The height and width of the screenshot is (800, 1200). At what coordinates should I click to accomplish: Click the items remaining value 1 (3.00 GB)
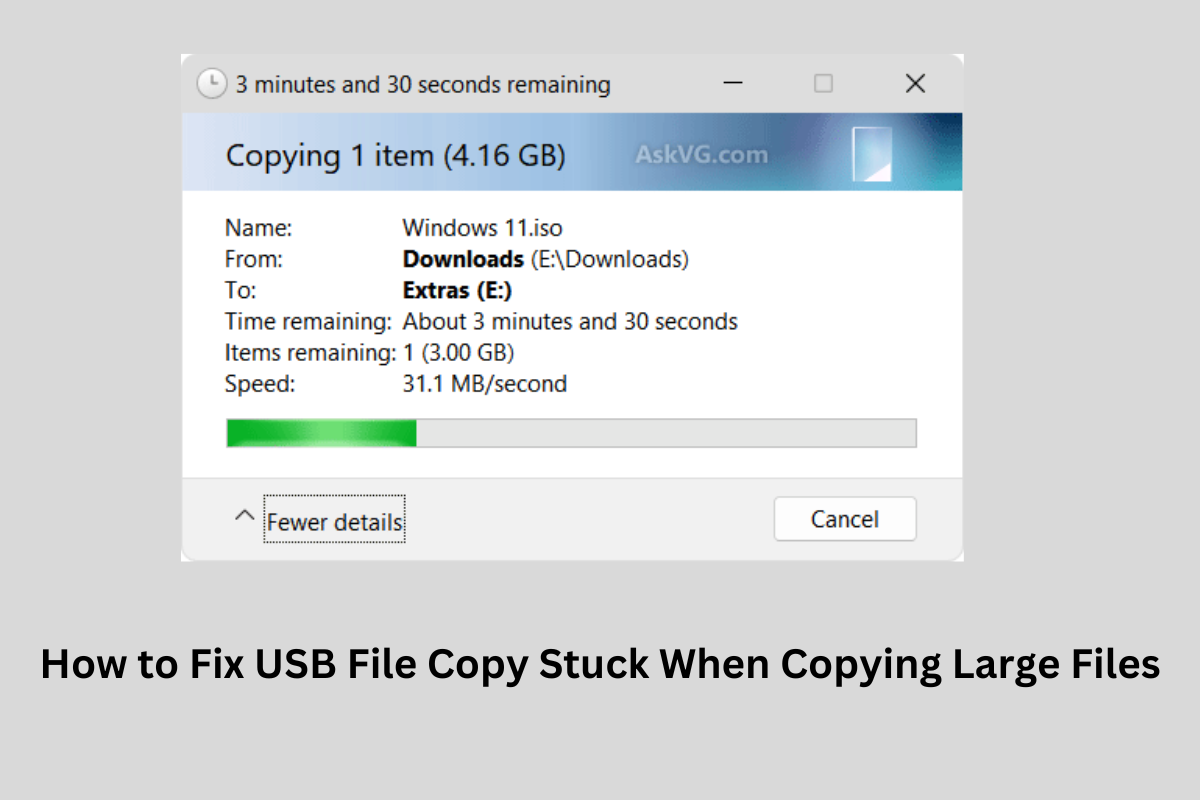tap(458, 353)
